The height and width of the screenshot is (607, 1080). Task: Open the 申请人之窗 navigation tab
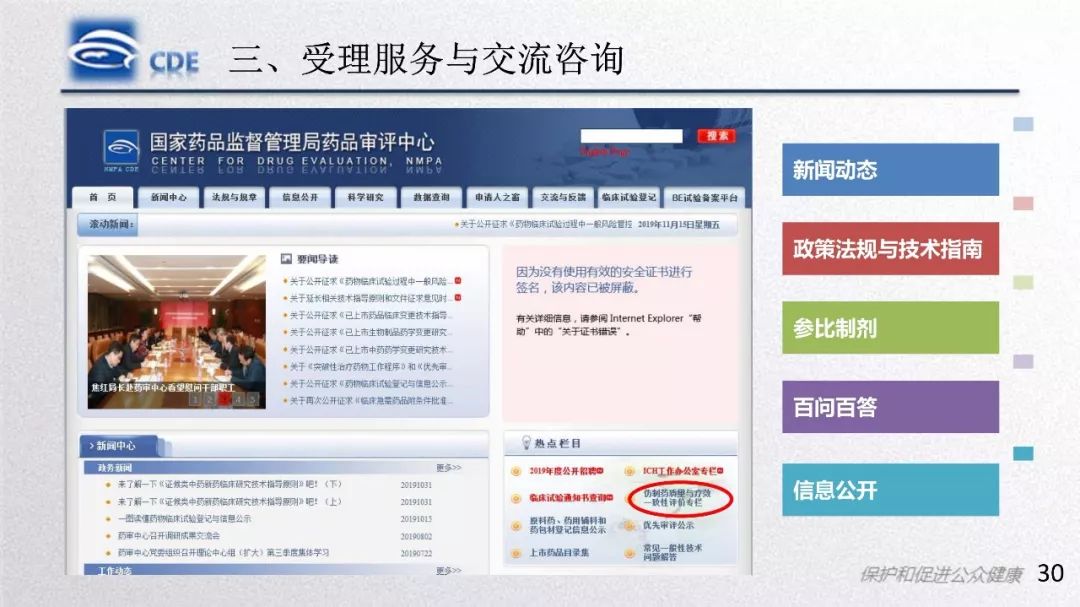[497, 197]
